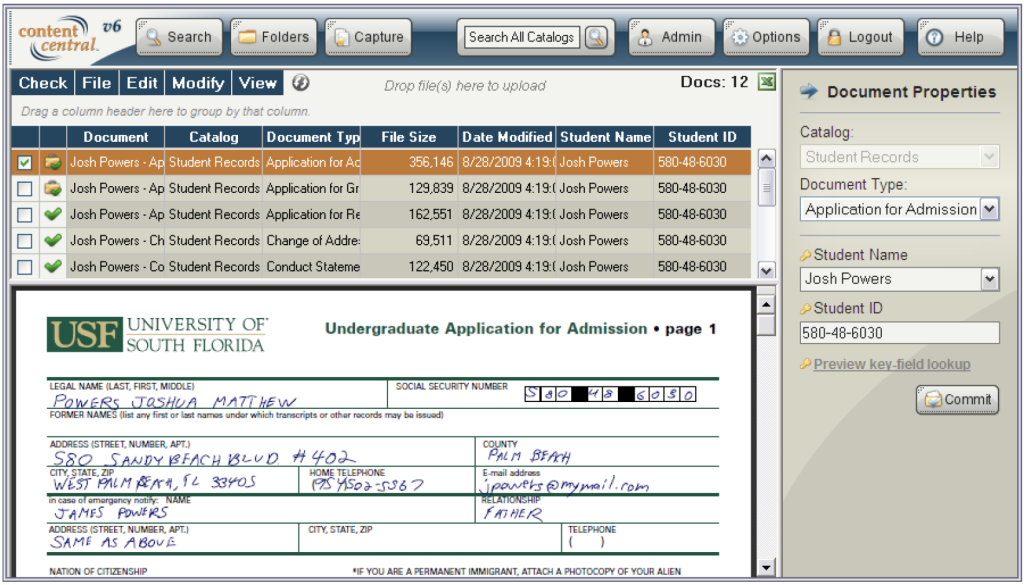The height and width of the screenshot is (585, 1024).
Task: Check the Change of Address row checkbox
Action: [x=25, y=241]
